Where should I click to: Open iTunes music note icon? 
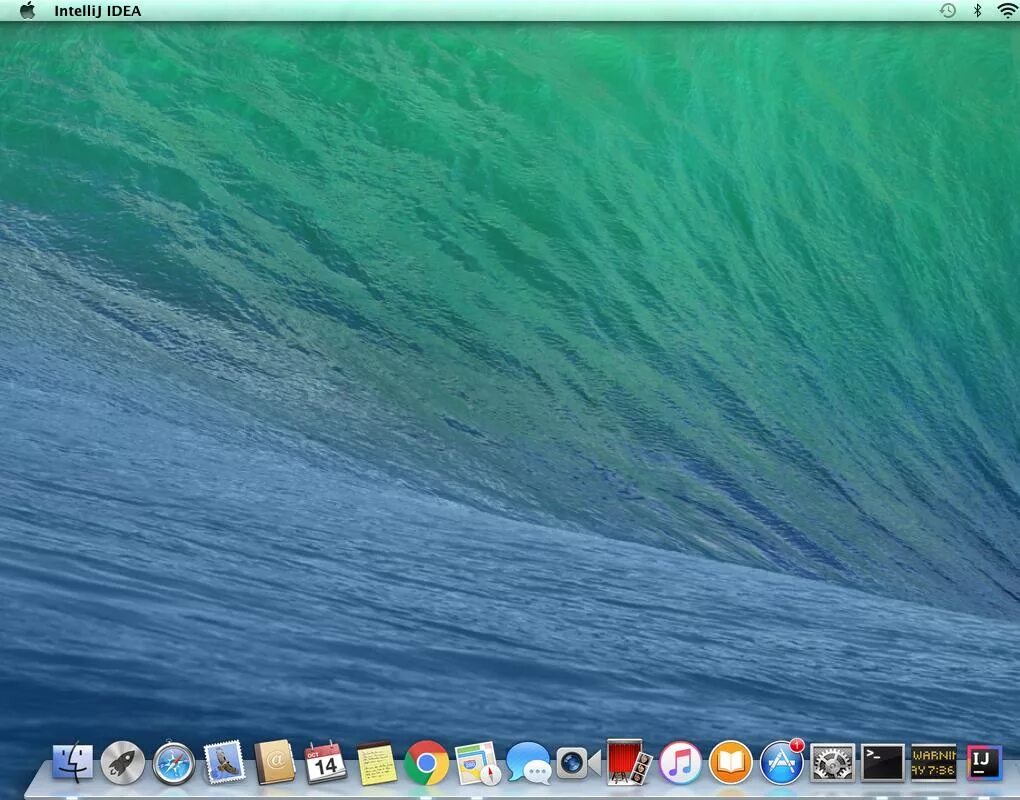pos(680,762)
